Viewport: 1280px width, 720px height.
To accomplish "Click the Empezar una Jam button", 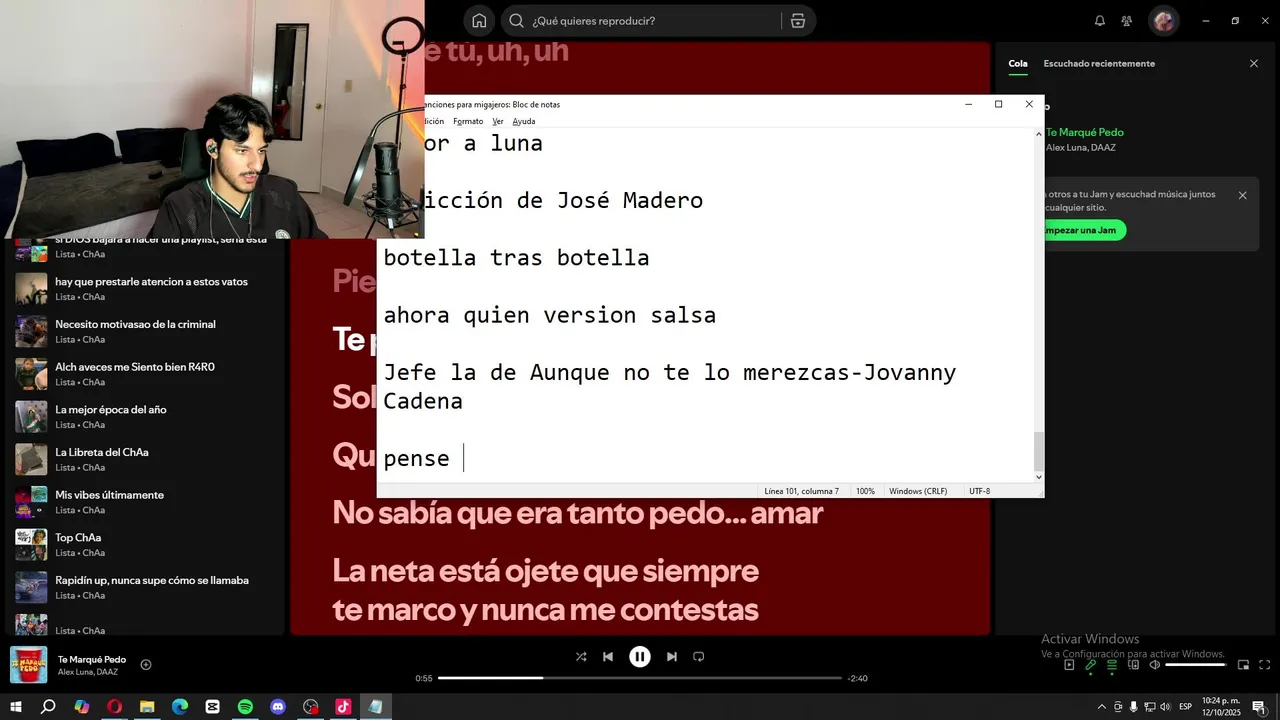I will point(1084,230).
